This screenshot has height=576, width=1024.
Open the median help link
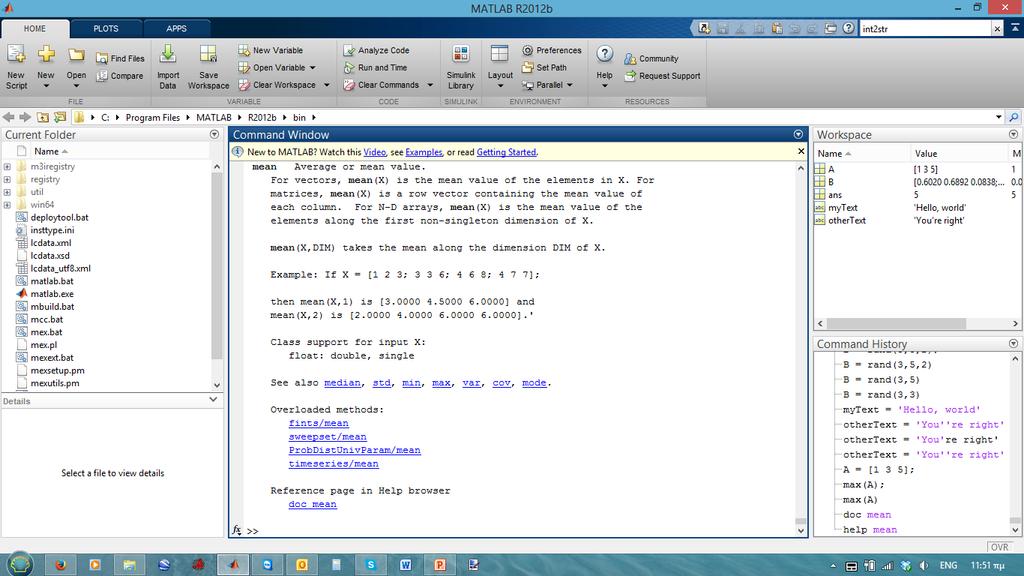pos(342,383)
